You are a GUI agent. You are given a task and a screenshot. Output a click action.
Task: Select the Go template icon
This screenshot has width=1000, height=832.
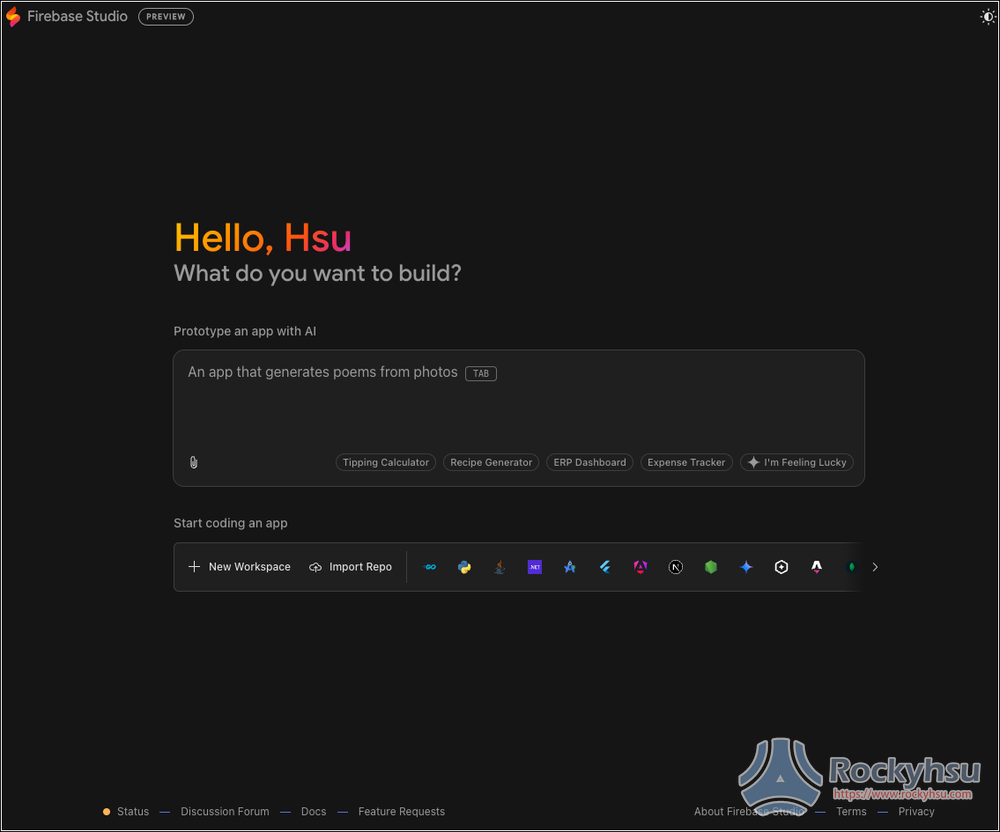[430, 567]
